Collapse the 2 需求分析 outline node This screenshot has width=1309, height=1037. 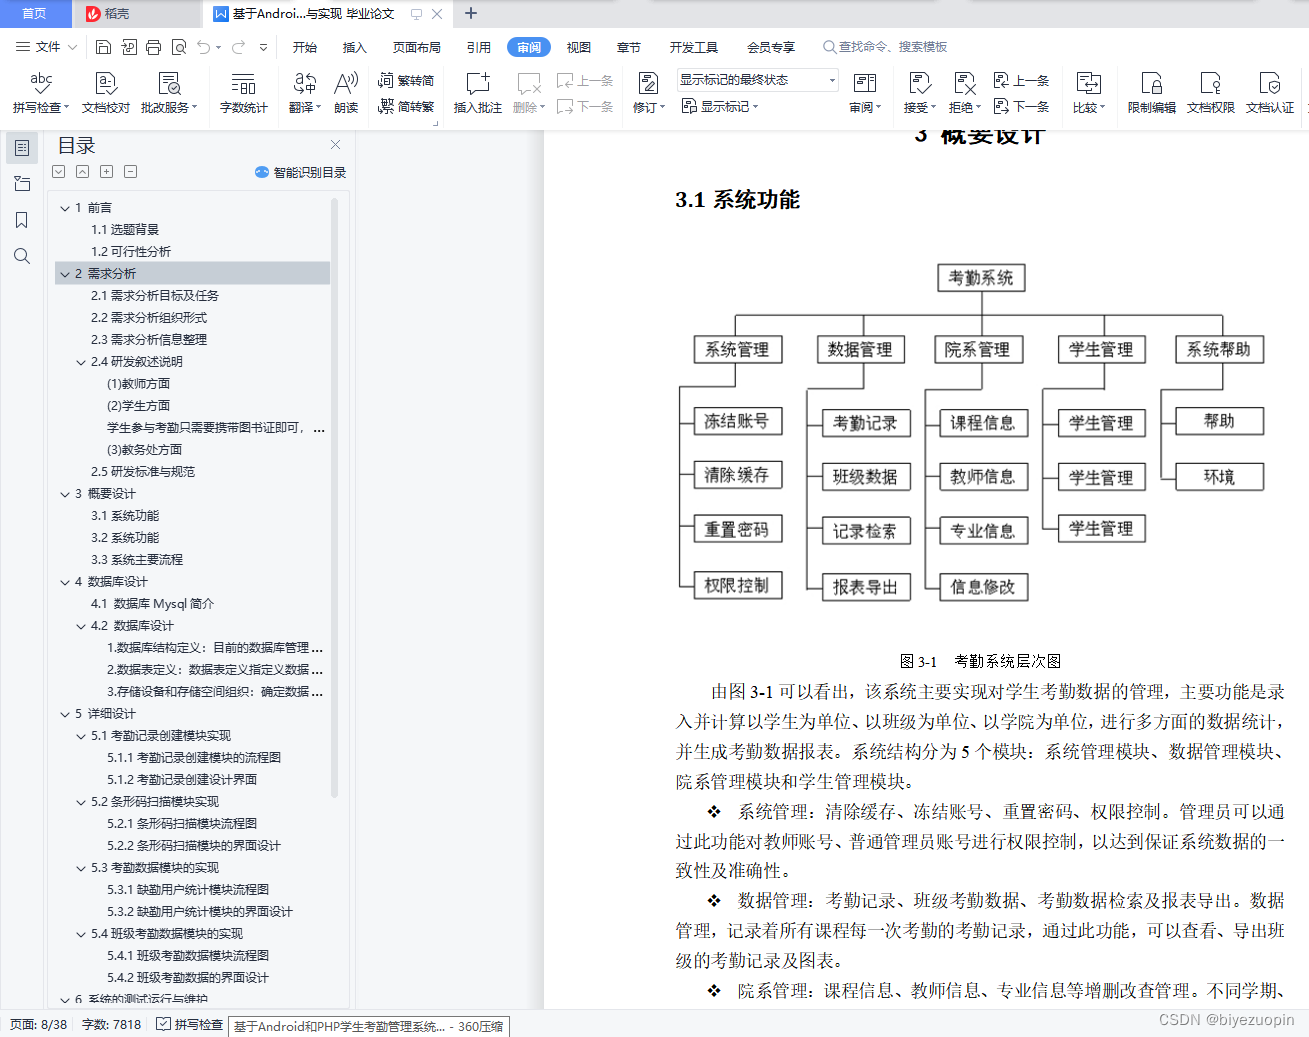(65, 274)
